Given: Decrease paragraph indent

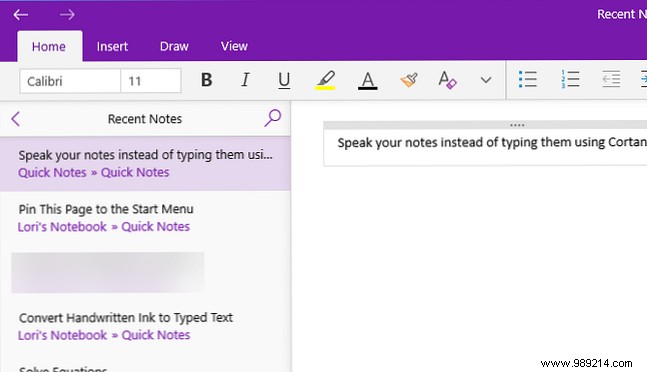Looking at the screenshot, I should [611, 79].
